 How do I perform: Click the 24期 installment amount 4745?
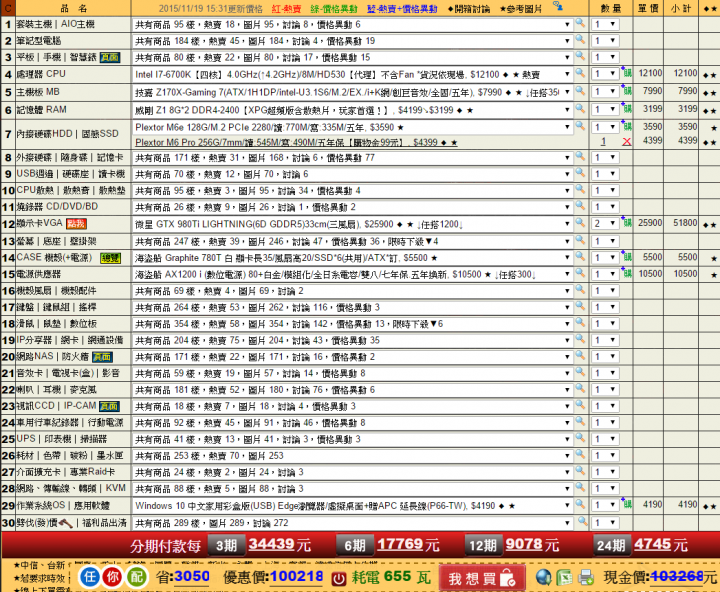point(652,544)
